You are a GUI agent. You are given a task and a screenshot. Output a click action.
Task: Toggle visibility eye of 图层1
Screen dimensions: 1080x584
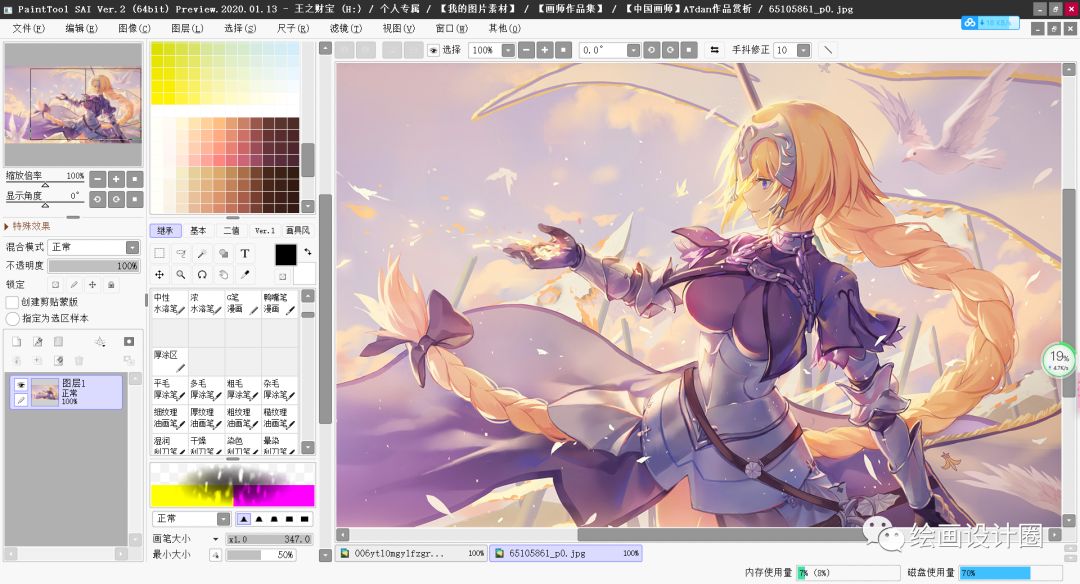coord(21,385)
